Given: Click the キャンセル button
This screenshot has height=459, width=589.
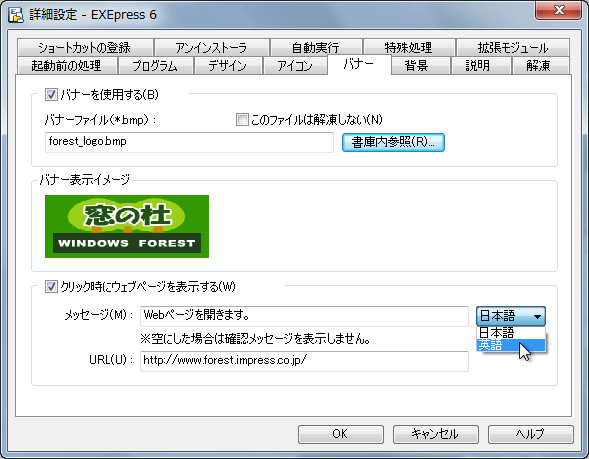Looking at the screenshot, I should pos(436,434).
